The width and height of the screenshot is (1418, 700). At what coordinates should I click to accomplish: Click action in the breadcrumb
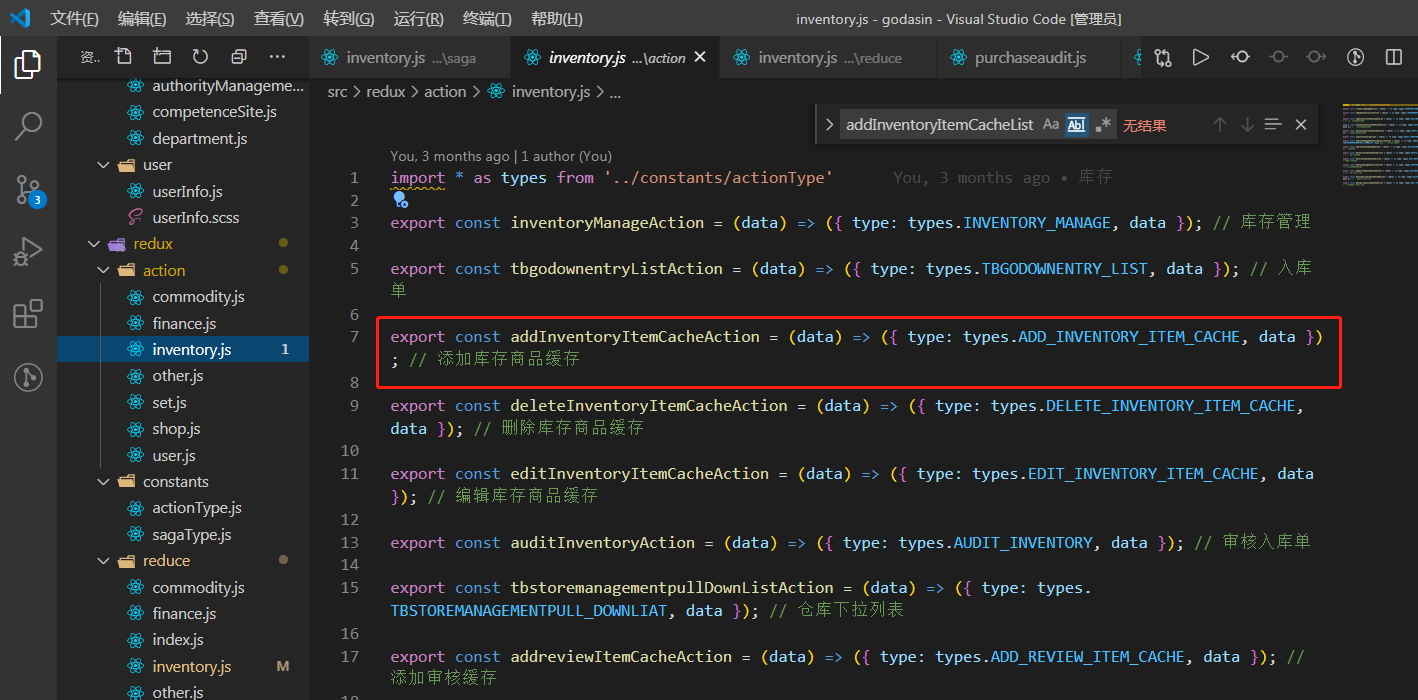[445, 91]
